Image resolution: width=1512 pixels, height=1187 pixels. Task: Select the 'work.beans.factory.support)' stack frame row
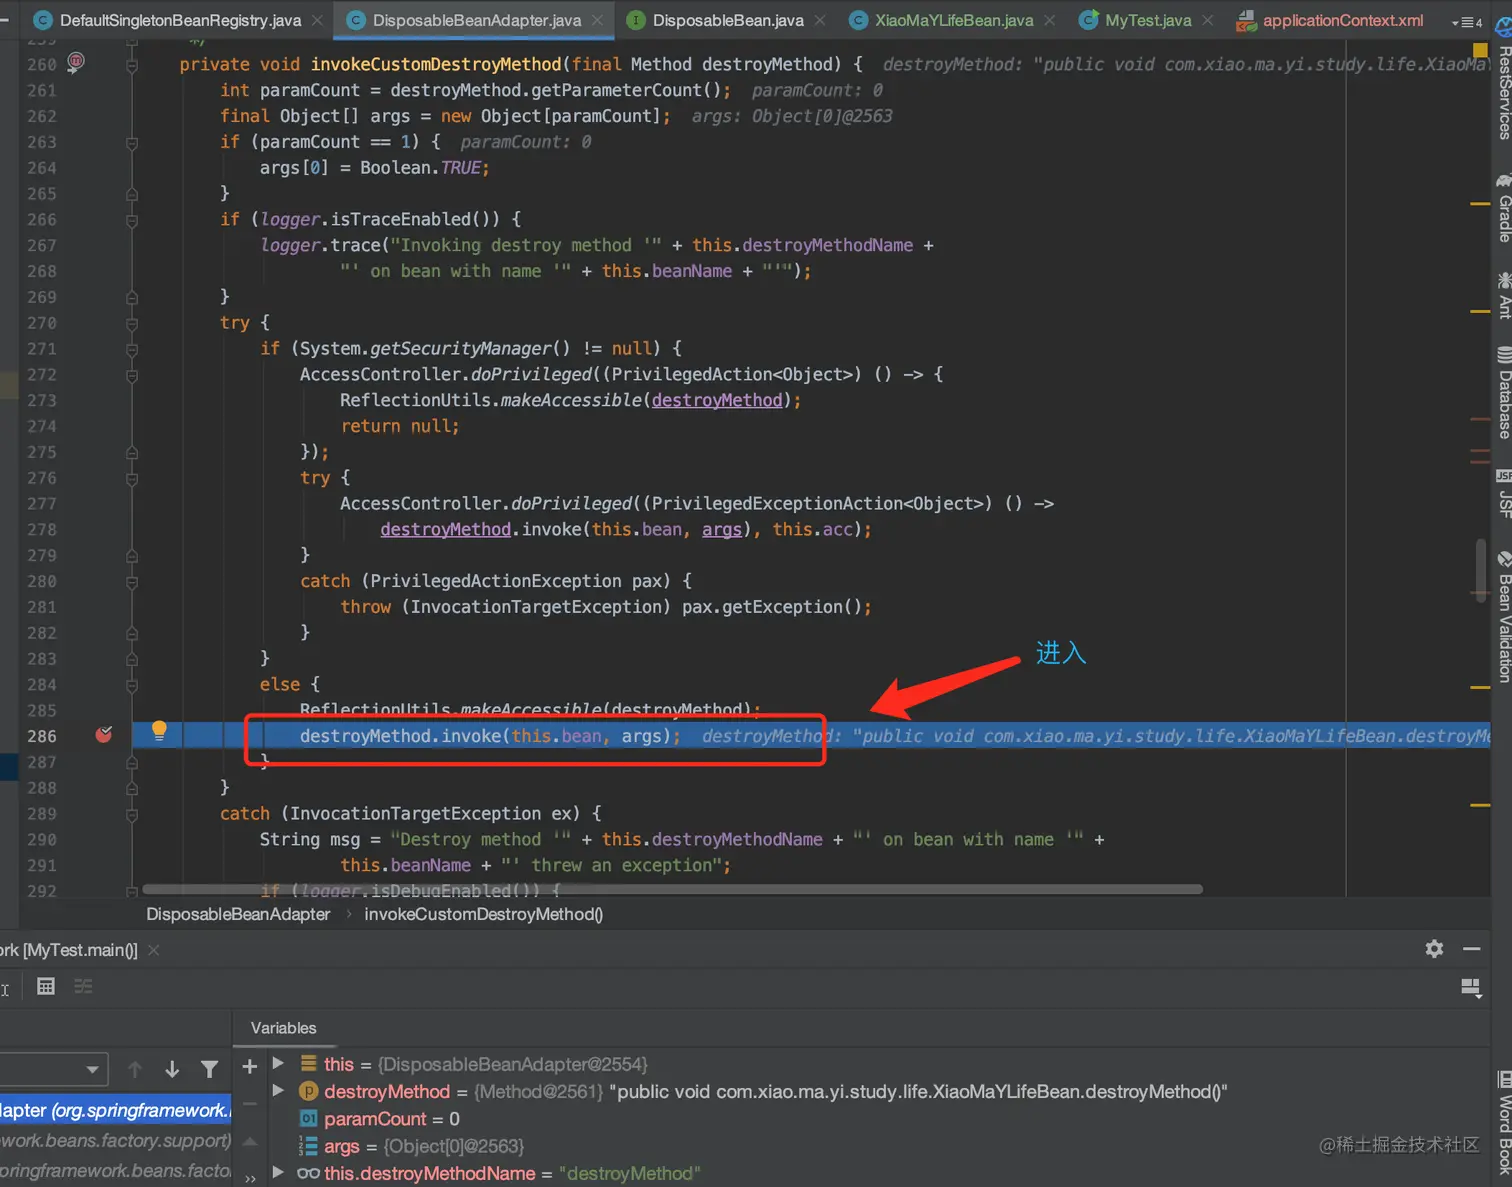coord(116,1140)
